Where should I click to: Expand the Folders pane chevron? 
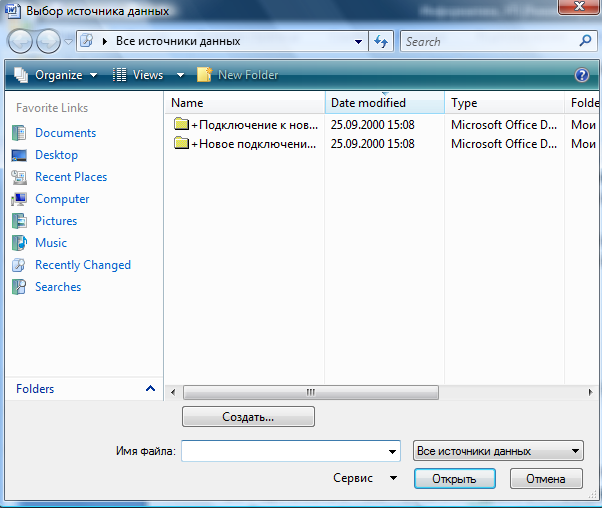[150, 389]
